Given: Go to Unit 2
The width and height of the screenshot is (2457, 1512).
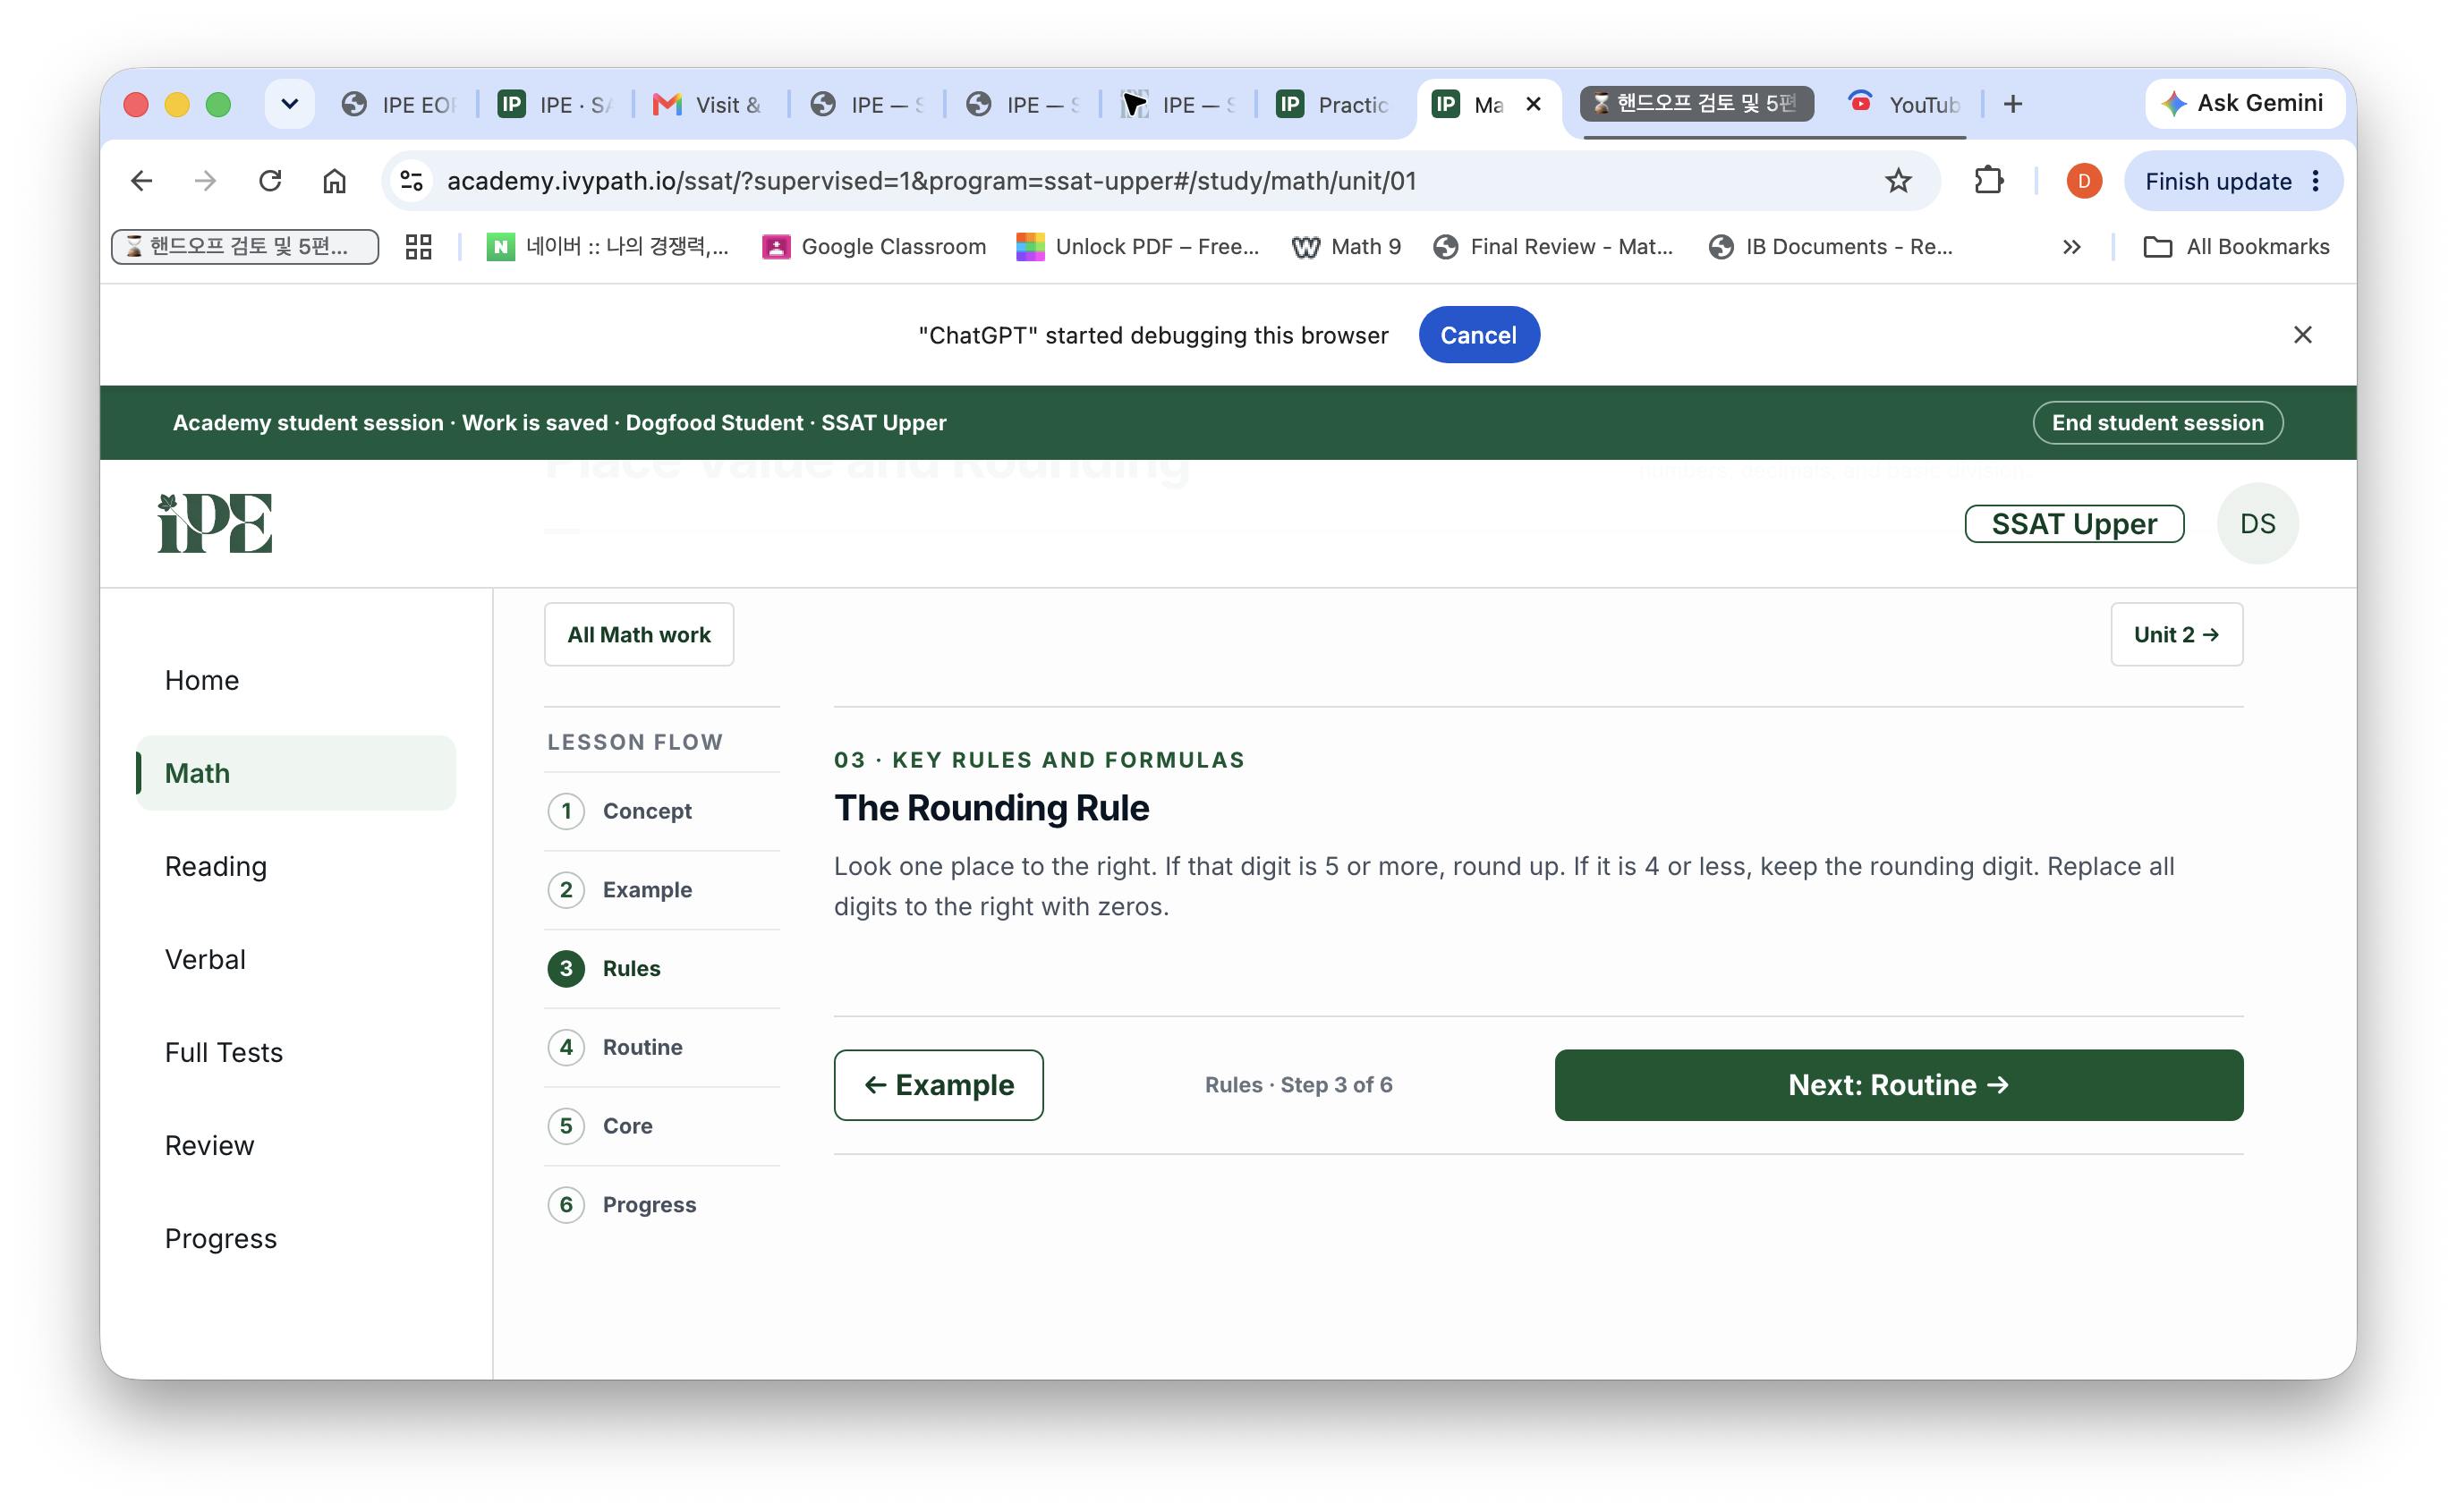Looking at the screenshot, I should 2175,635.
